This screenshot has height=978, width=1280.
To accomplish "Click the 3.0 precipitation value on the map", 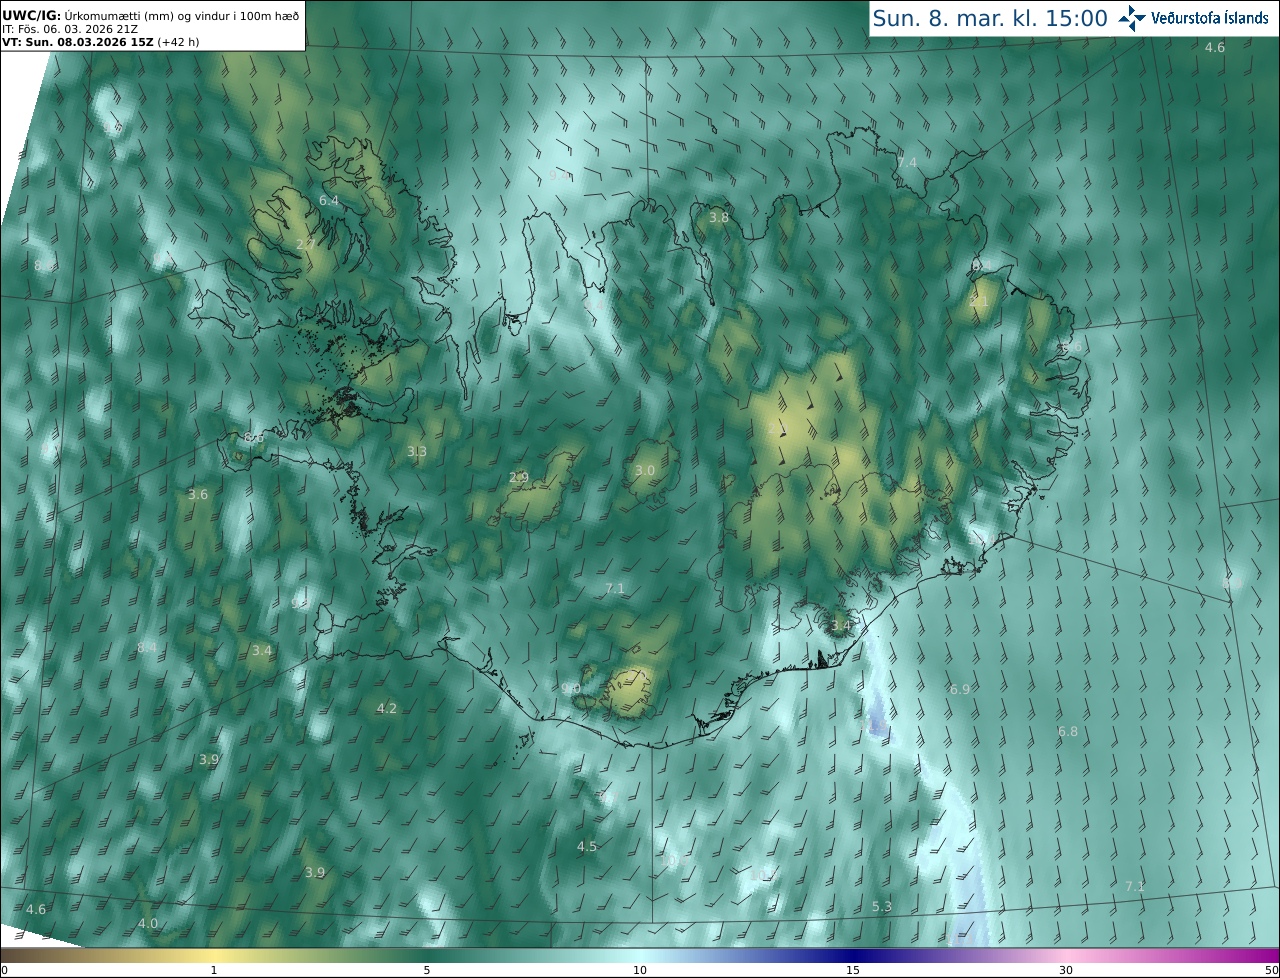I will tap(645, 470).
